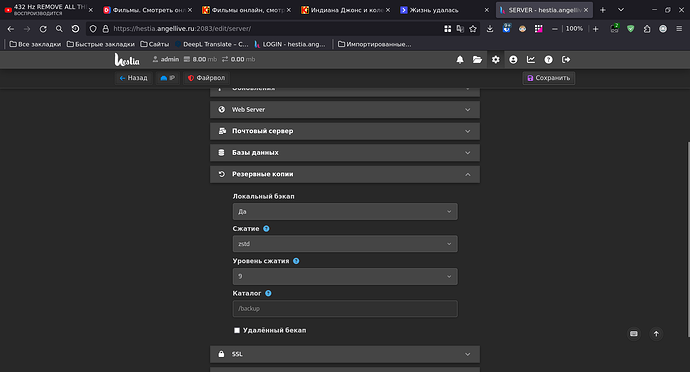
Task: Open the shield protection extension icon
Action: (x=631, y=29)
